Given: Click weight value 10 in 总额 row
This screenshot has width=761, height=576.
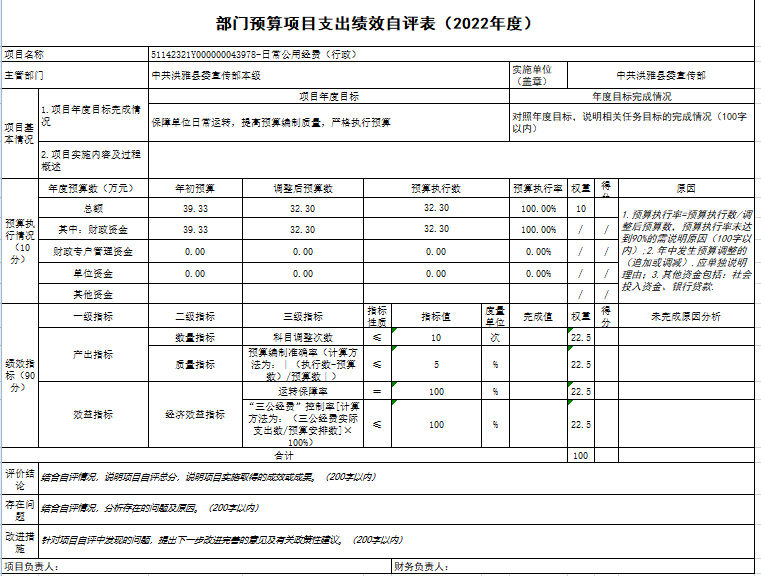Looking at the screenshot, I should [581, 208].
